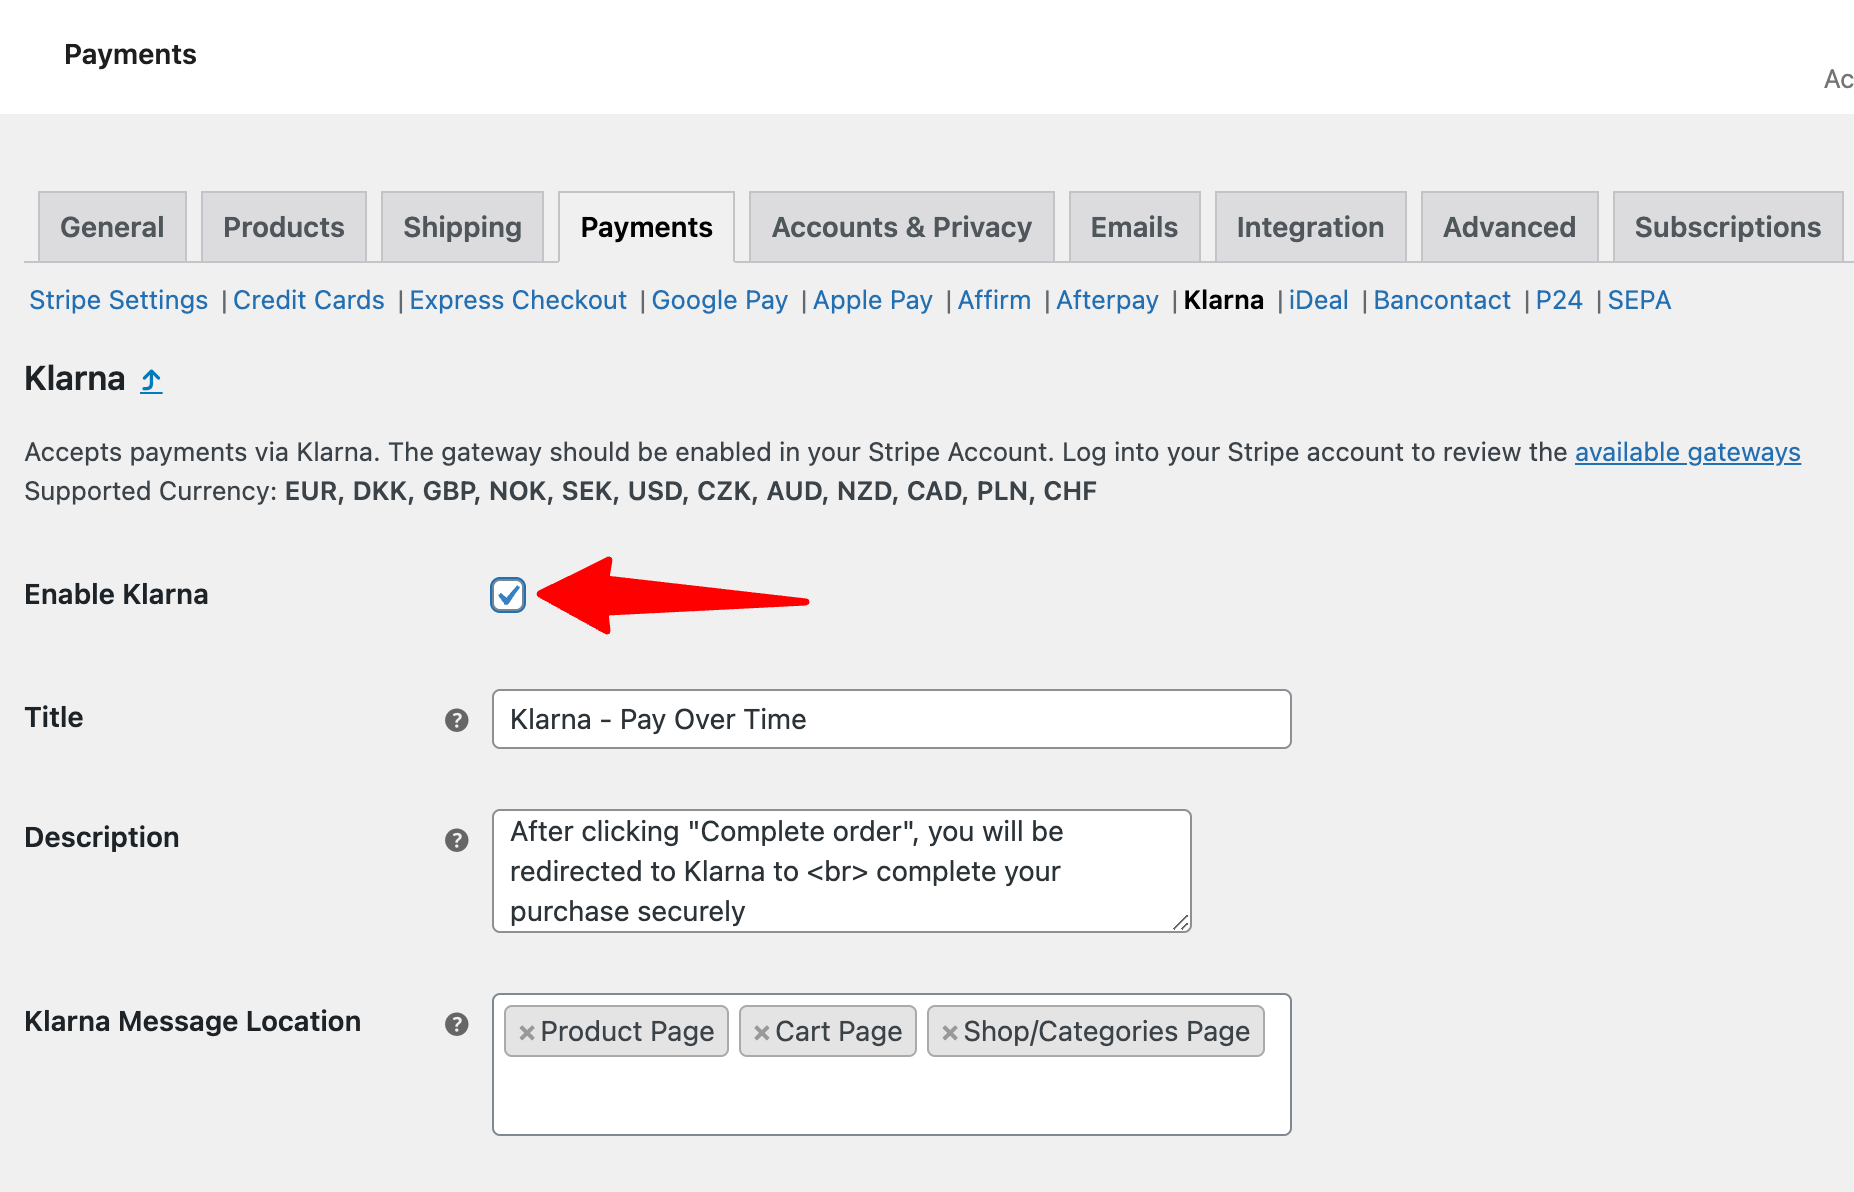Open the Affirm payment settings
Screen dimensions: 1854x1192
click(994, 300)
